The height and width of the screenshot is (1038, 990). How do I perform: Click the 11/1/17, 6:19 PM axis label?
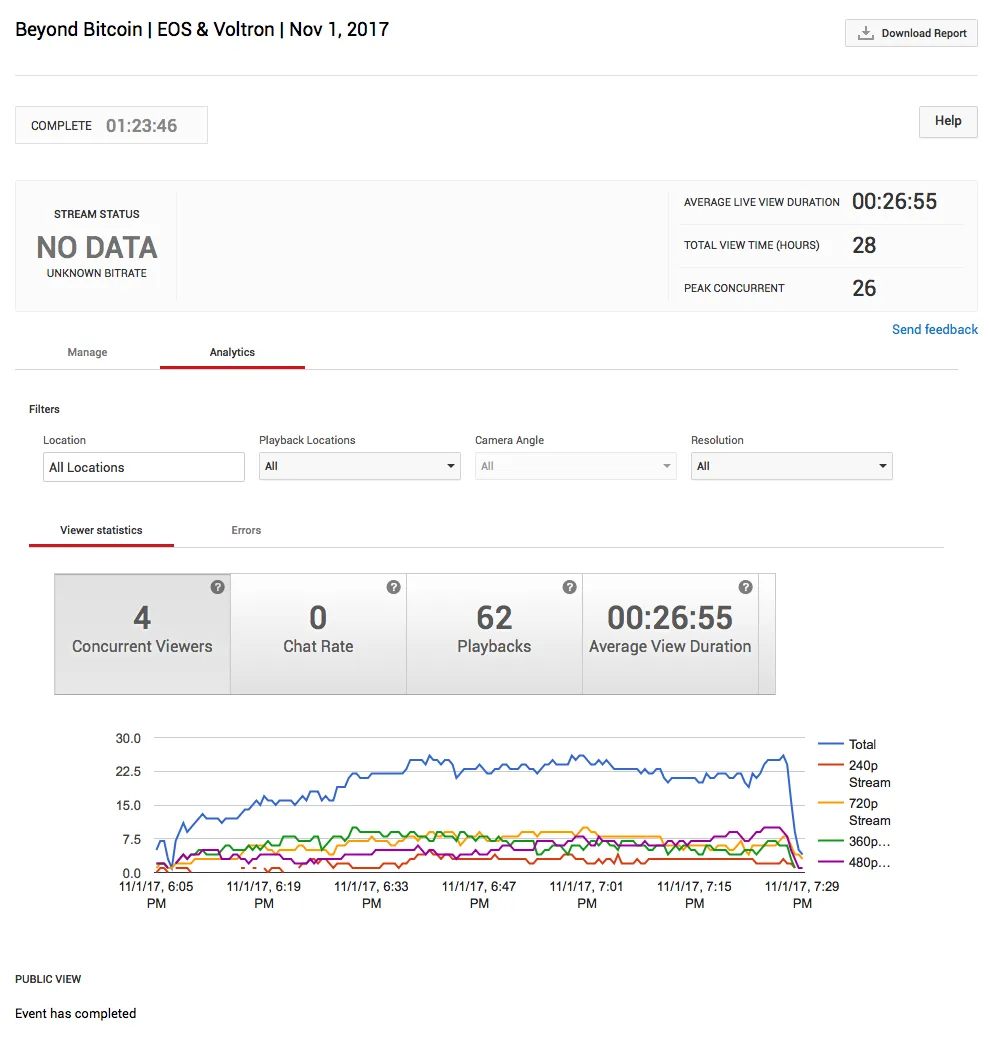pos(264,894)
